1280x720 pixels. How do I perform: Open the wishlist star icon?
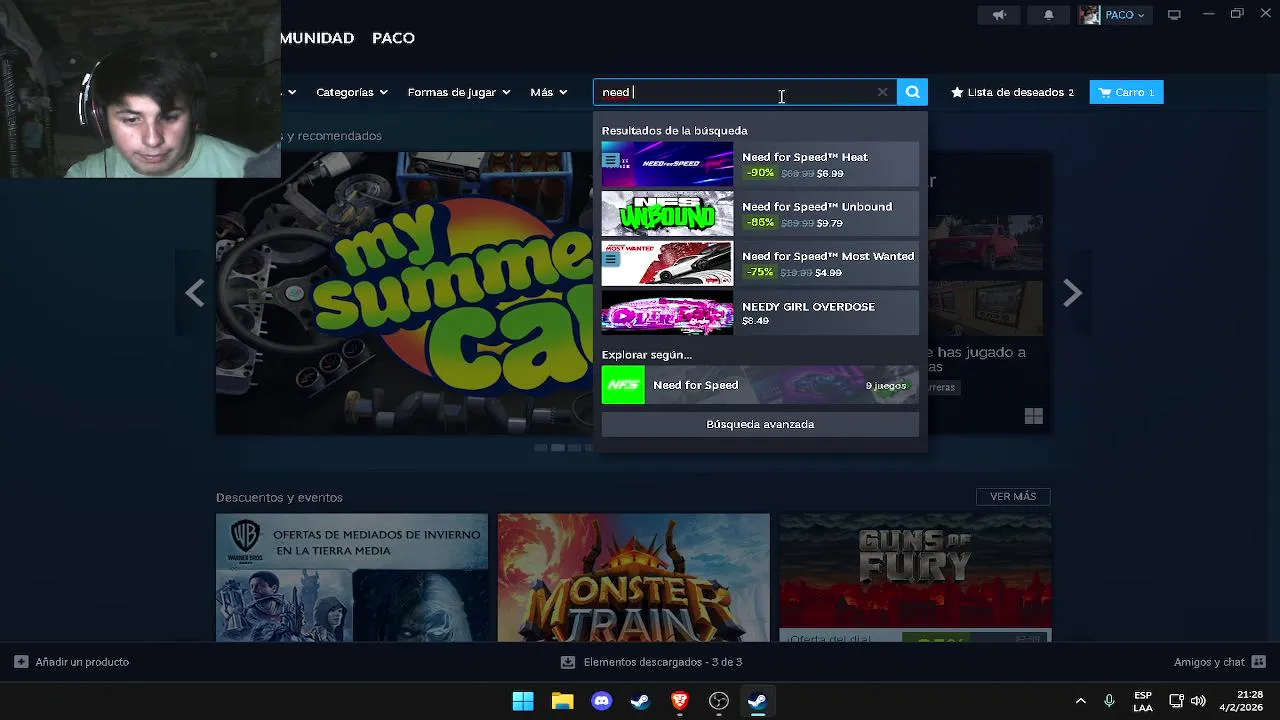[x=957, y=92]
